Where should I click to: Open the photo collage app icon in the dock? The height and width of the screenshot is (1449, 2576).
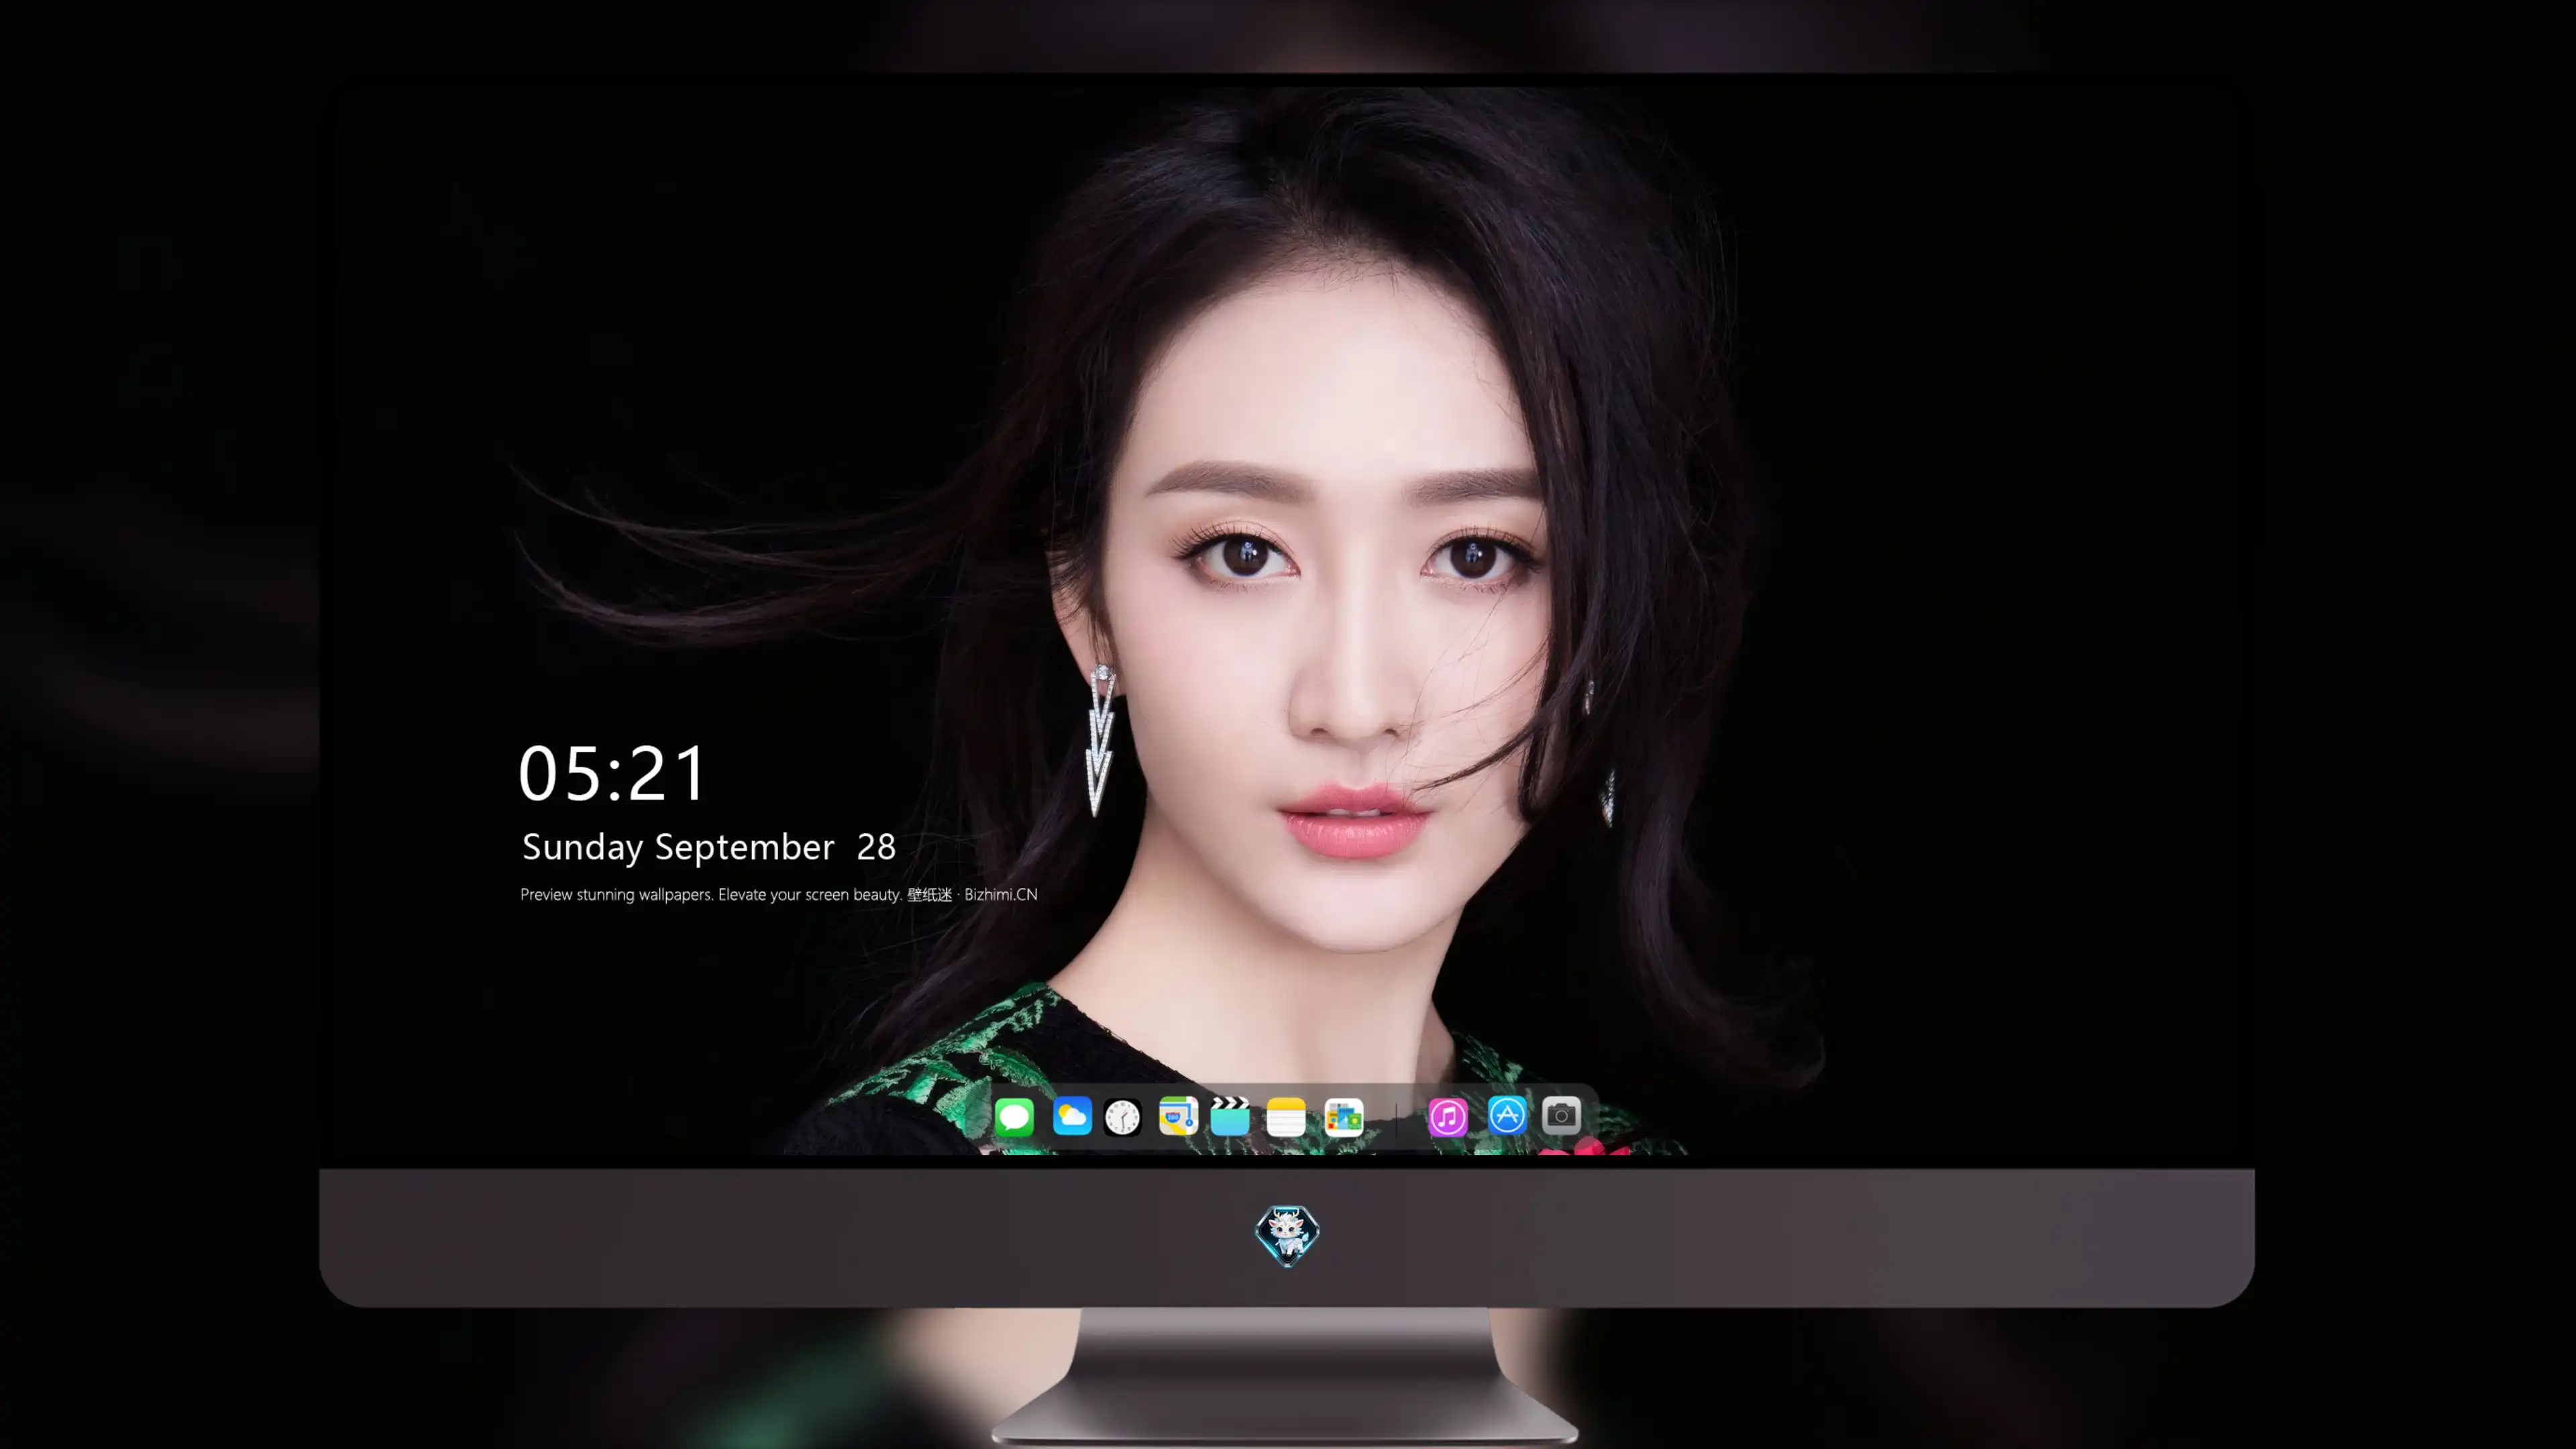tap(1344, 1117)
